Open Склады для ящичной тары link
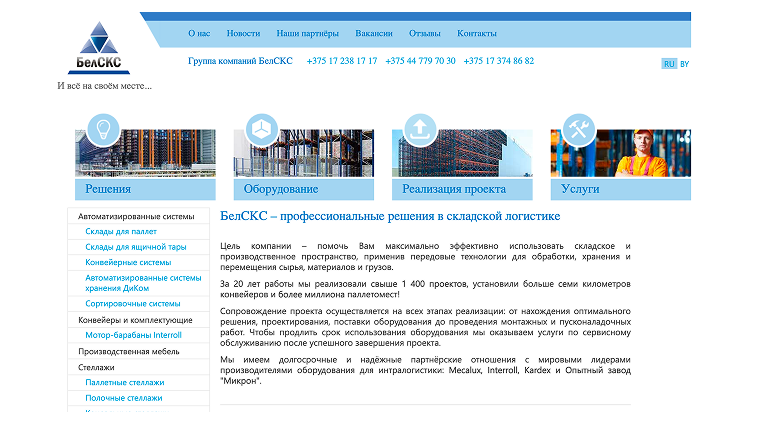Viewport: 757px width, 424px height. pyautogui.click(x=136, y=247)
